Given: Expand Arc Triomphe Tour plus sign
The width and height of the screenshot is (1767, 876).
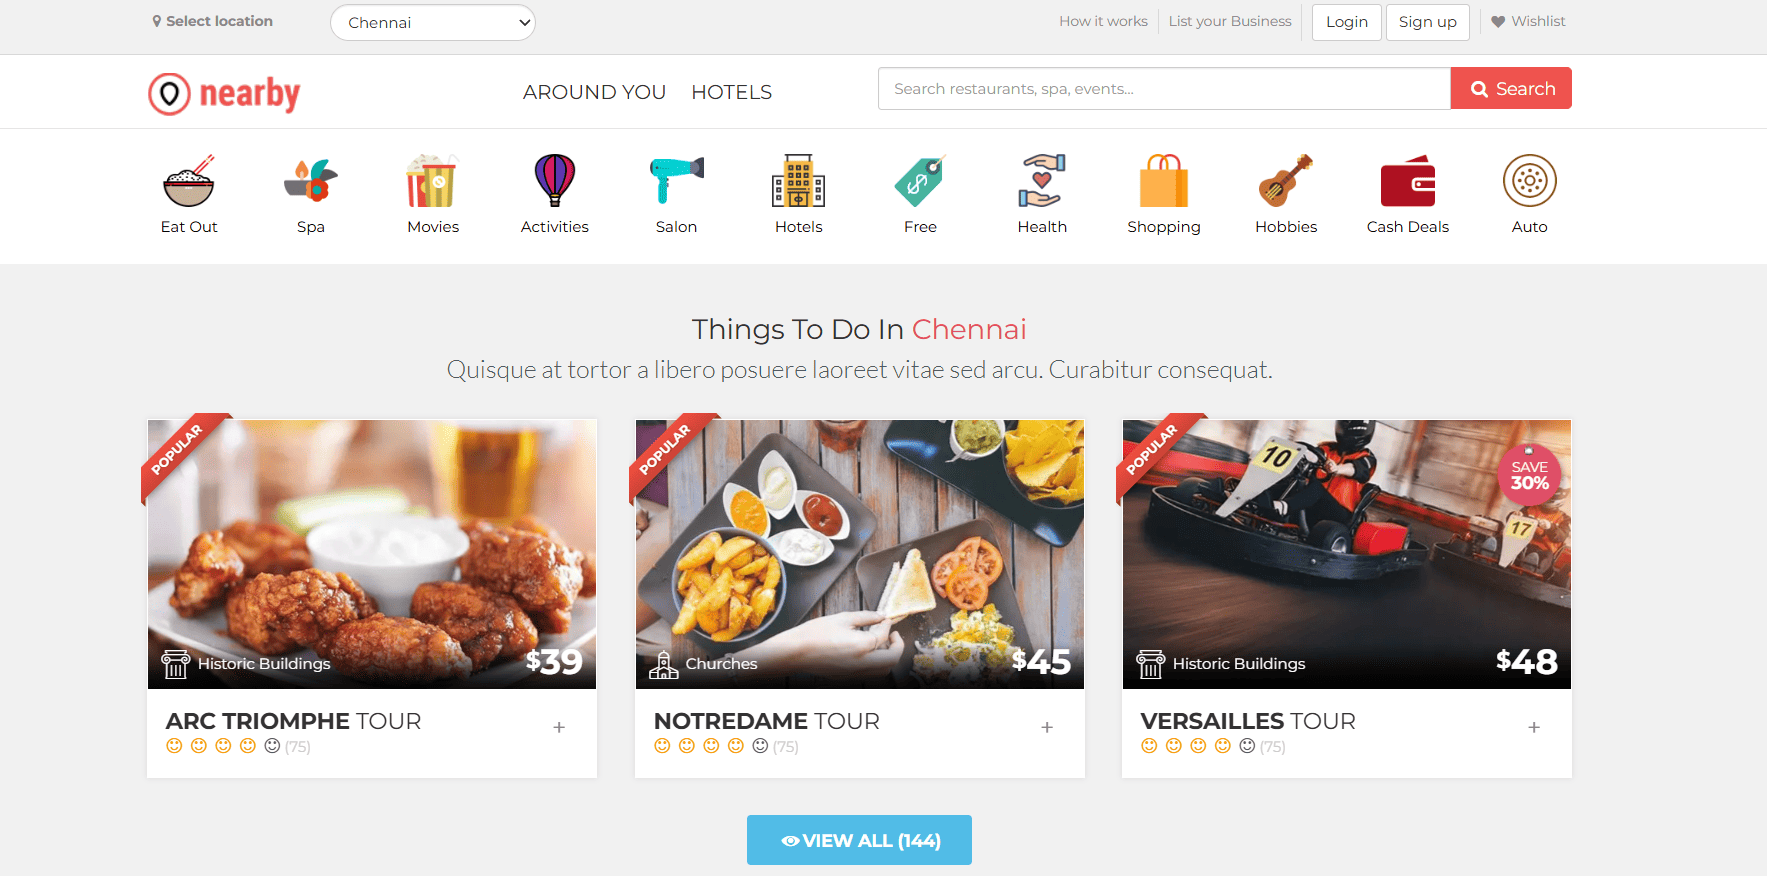Looking at the screenshot, I should point(559,727).
